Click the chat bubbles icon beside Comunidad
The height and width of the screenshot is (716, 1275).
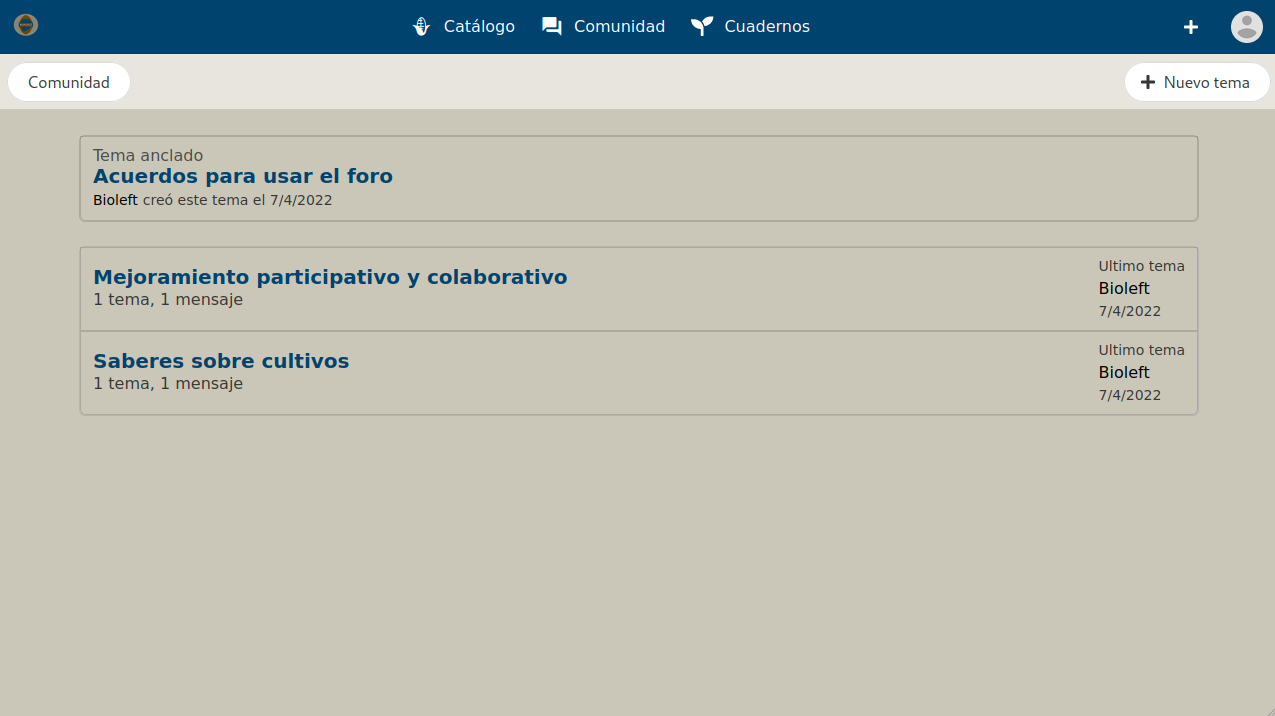[x=552, y=27]
